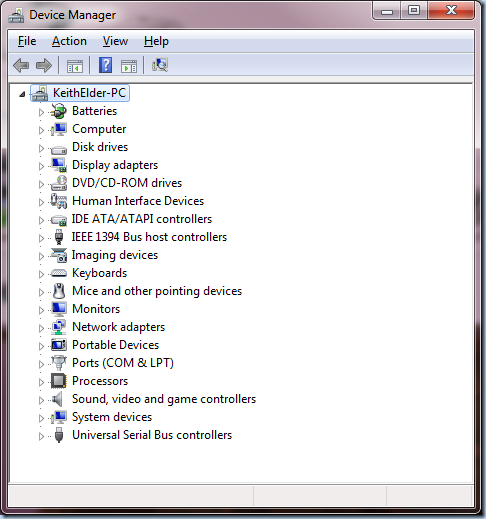Viewport: 486px width, 519px height.
Task: Expand the Network adapters node
Action: click(41, 328)
